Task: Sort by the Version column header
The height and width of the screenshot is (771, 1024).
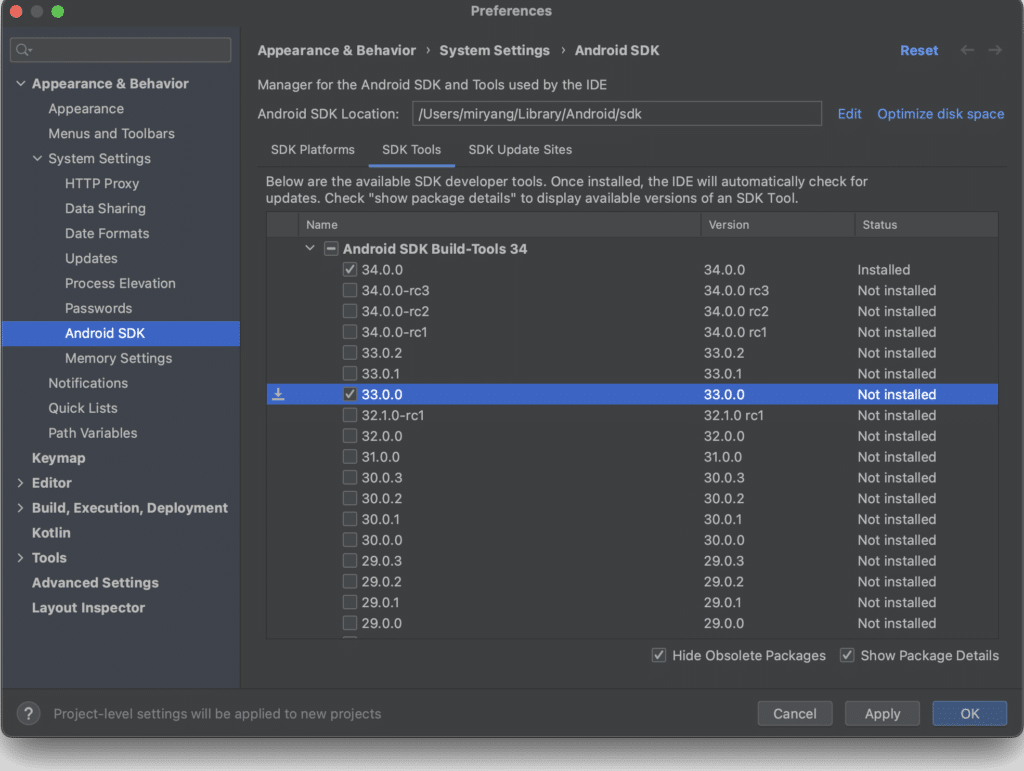Action: (778, 225)
